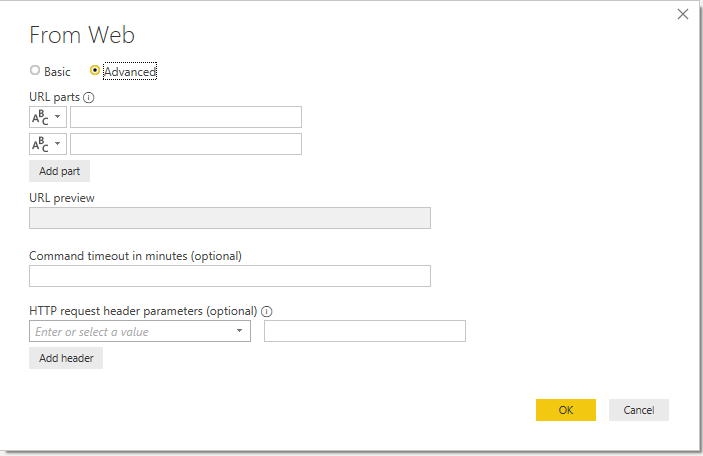Expand the header name combo box arrow
The height and width of the screenshot is (456, 703).
[x=239, y=331]
